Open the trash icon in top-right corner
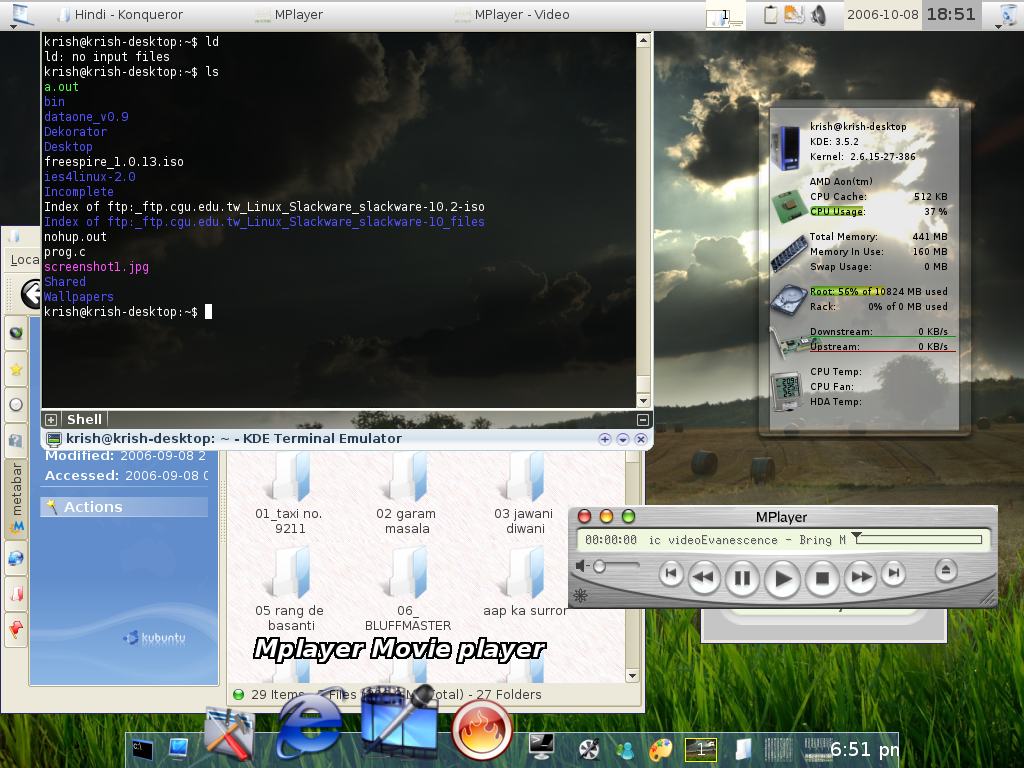This screenshot has width=1024, height=768. coord(1010,14)
